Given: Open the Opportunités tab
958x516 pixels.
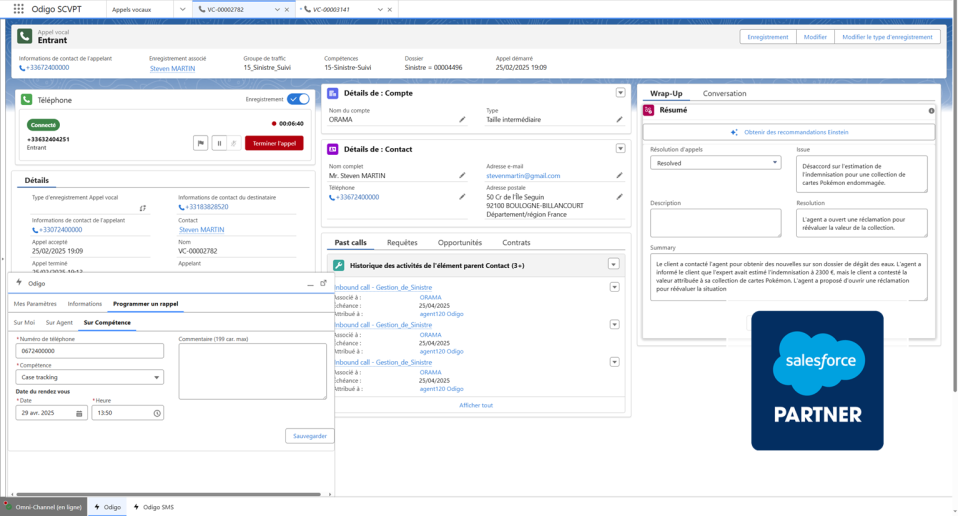Looking at the screenshot, I should coord(459,242).
